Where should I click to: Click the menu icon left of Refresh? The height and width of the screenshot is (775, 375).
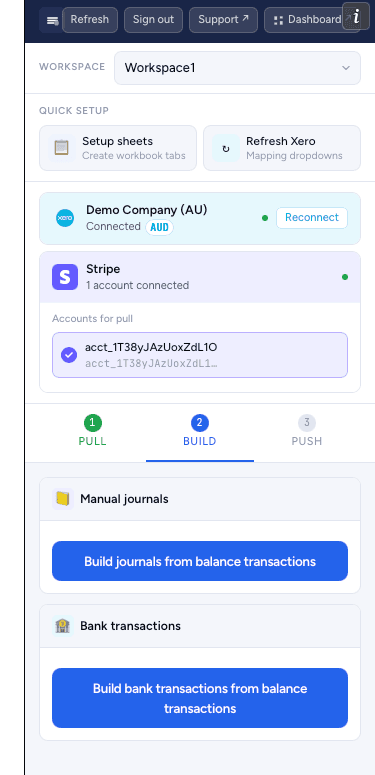(51, 20)
